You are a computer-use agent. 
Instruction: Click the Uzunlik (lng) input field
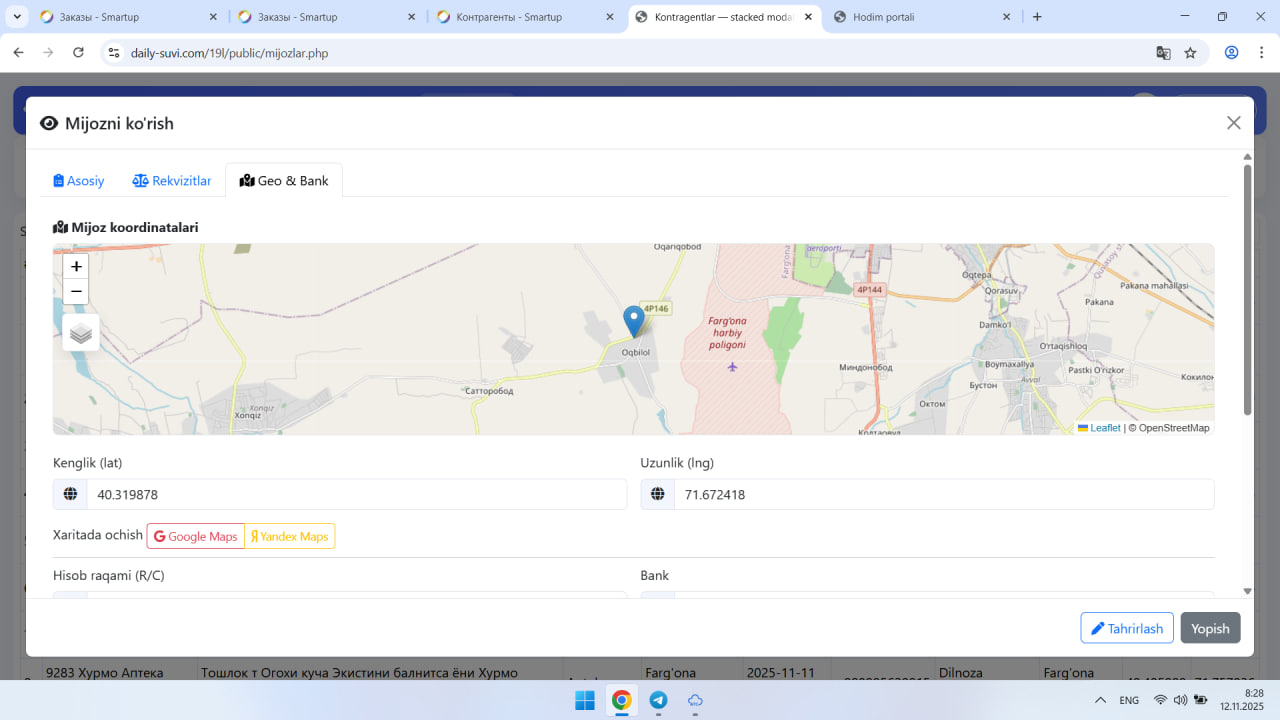click(x=944, y=494)
